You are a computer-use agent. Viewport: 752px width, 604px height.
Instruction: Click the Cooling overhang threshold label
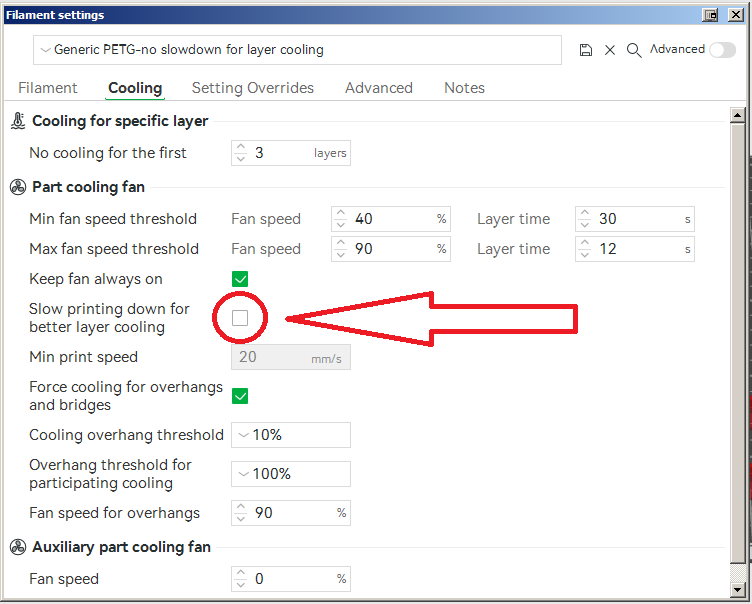pyautogui.click(x=127, y=435)
